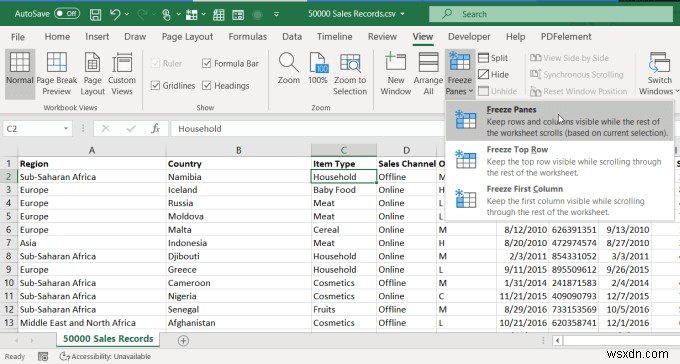This screenshot has height=364, width=680.
Task: Open the Undo history dropdown arrow
Action: click(127, 14)
